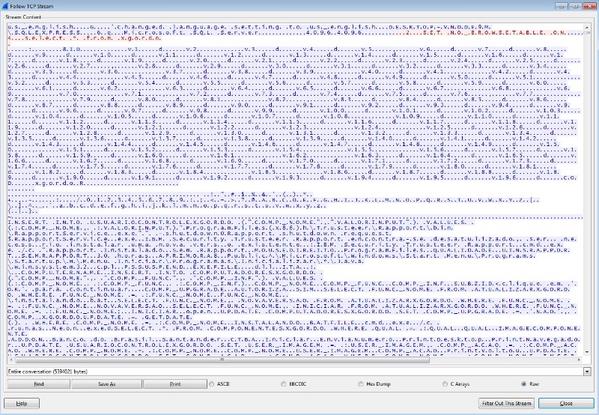Choose the EBCDIC radio option
599x415 pixels.
pyautogui.click(x=283, y=384)
